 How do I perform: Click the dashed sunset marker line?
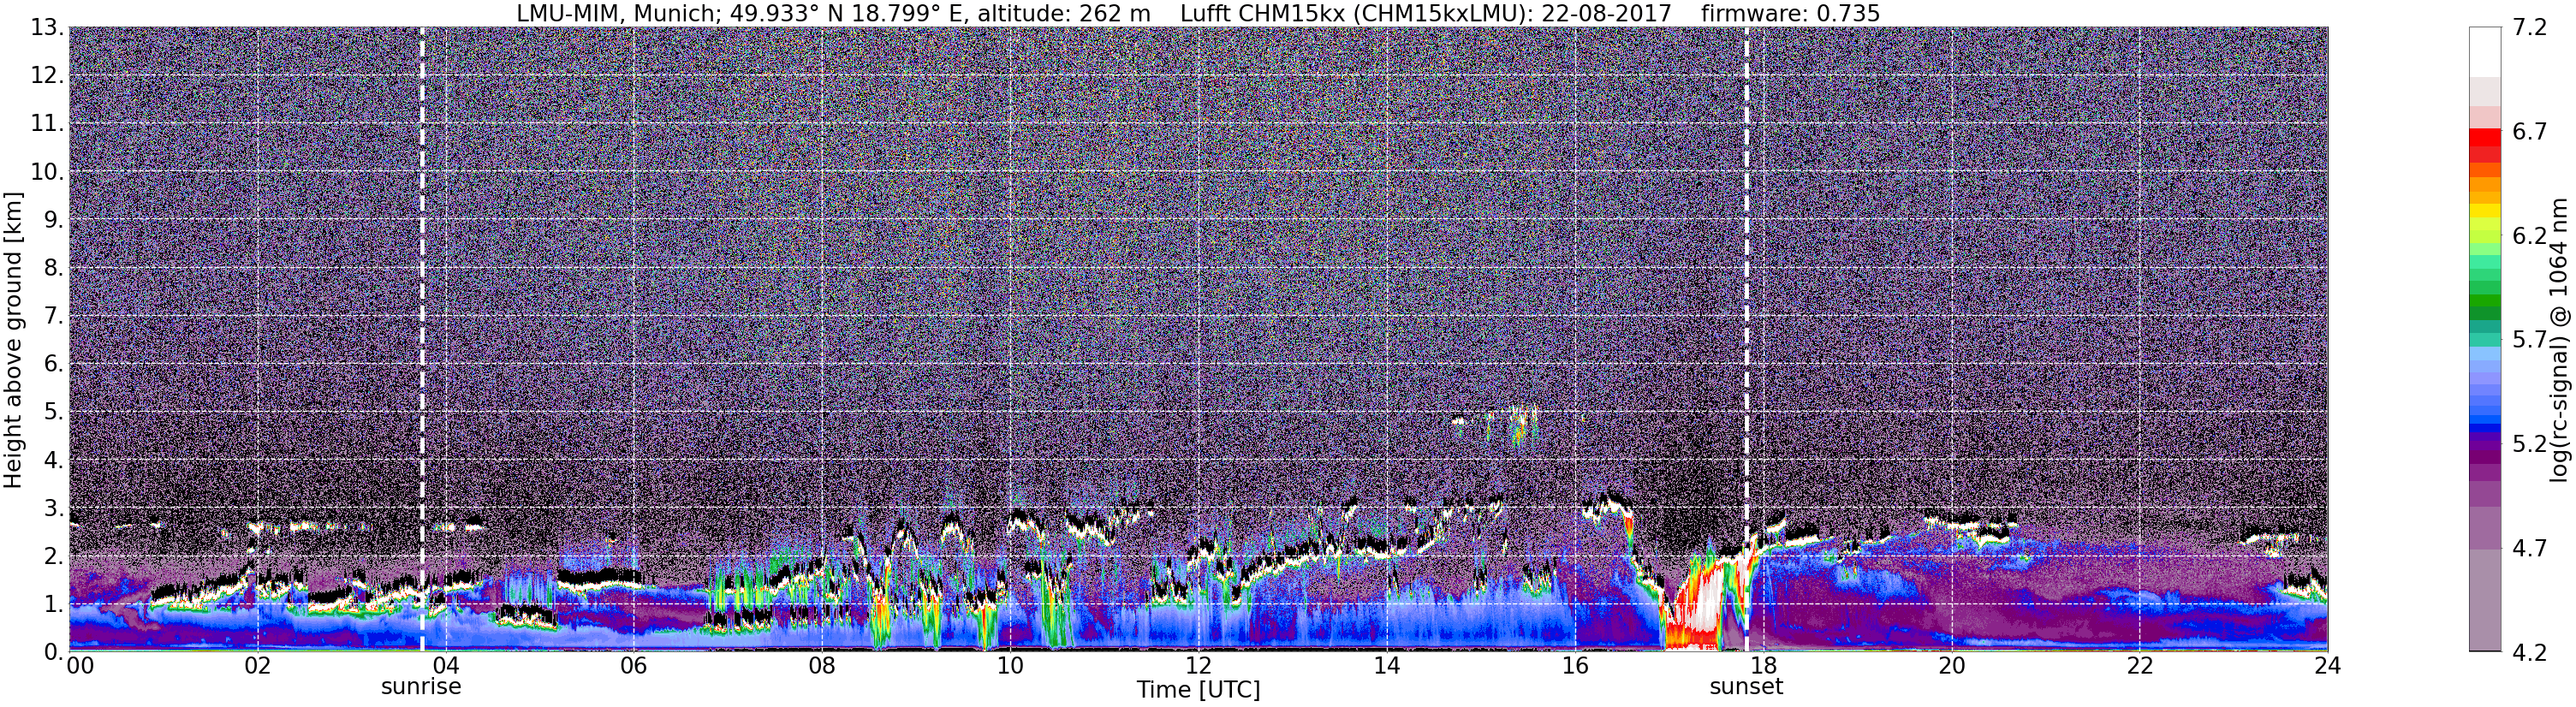(1747, 339)
